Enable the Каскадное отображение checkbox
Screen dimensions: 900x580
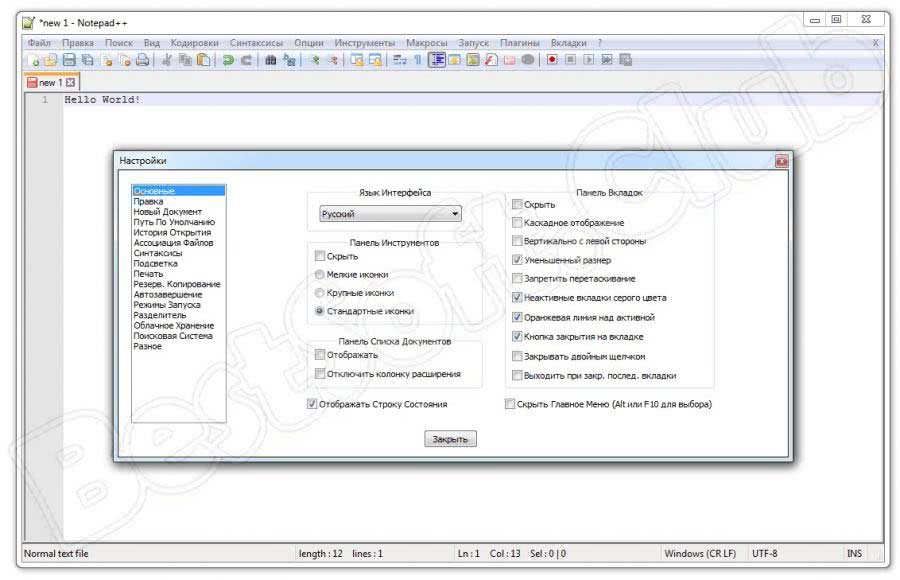[517, 223]
